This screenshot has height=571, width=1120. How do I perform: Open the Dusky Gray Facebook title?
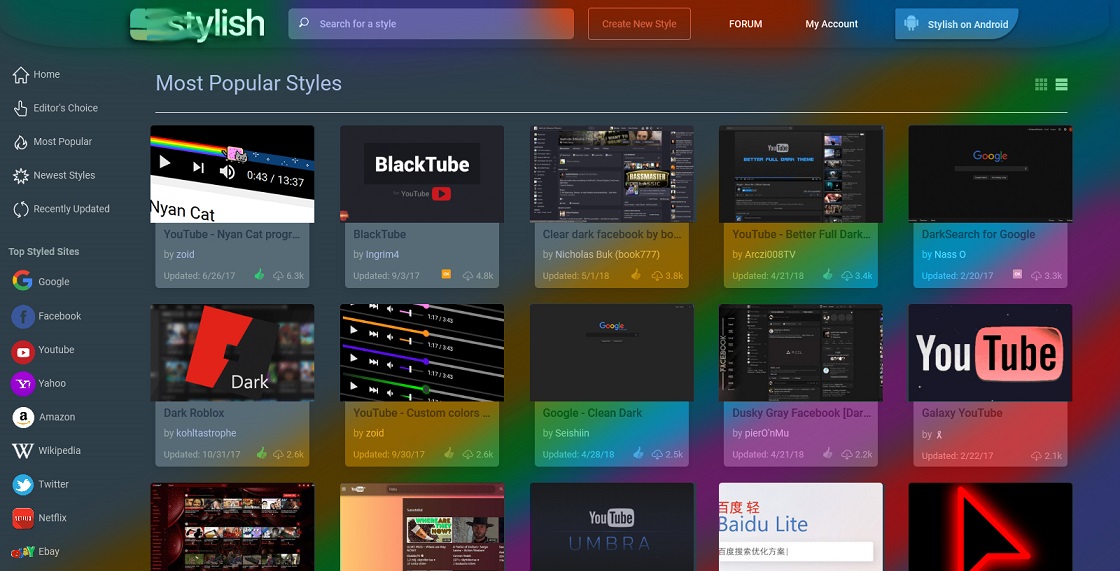pyautogui.click(x=799, y=413)
